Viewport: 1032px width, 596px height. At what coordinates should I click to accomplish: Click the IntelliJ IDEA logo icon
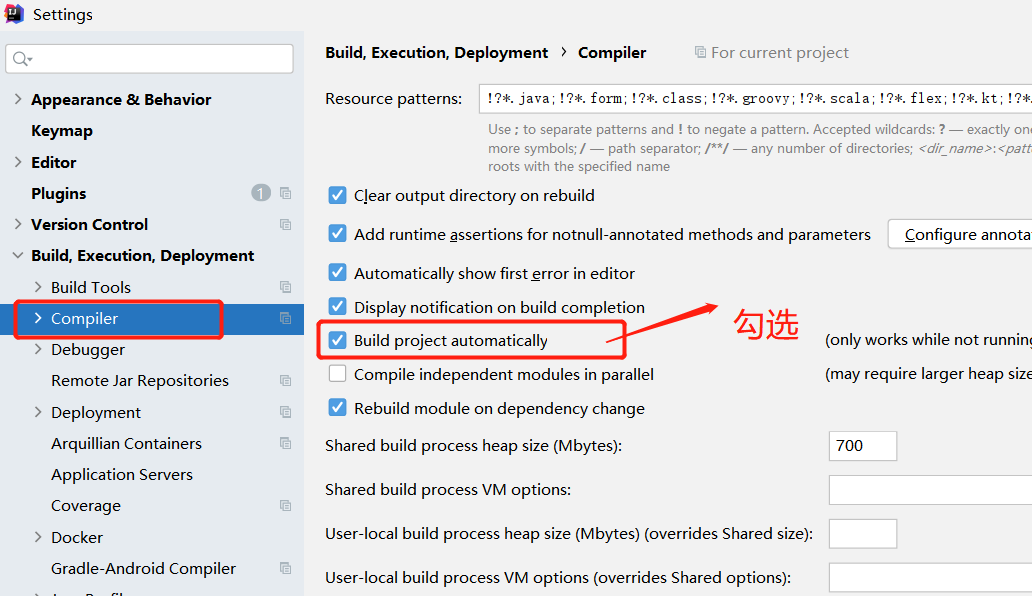[x=14, y=14]
